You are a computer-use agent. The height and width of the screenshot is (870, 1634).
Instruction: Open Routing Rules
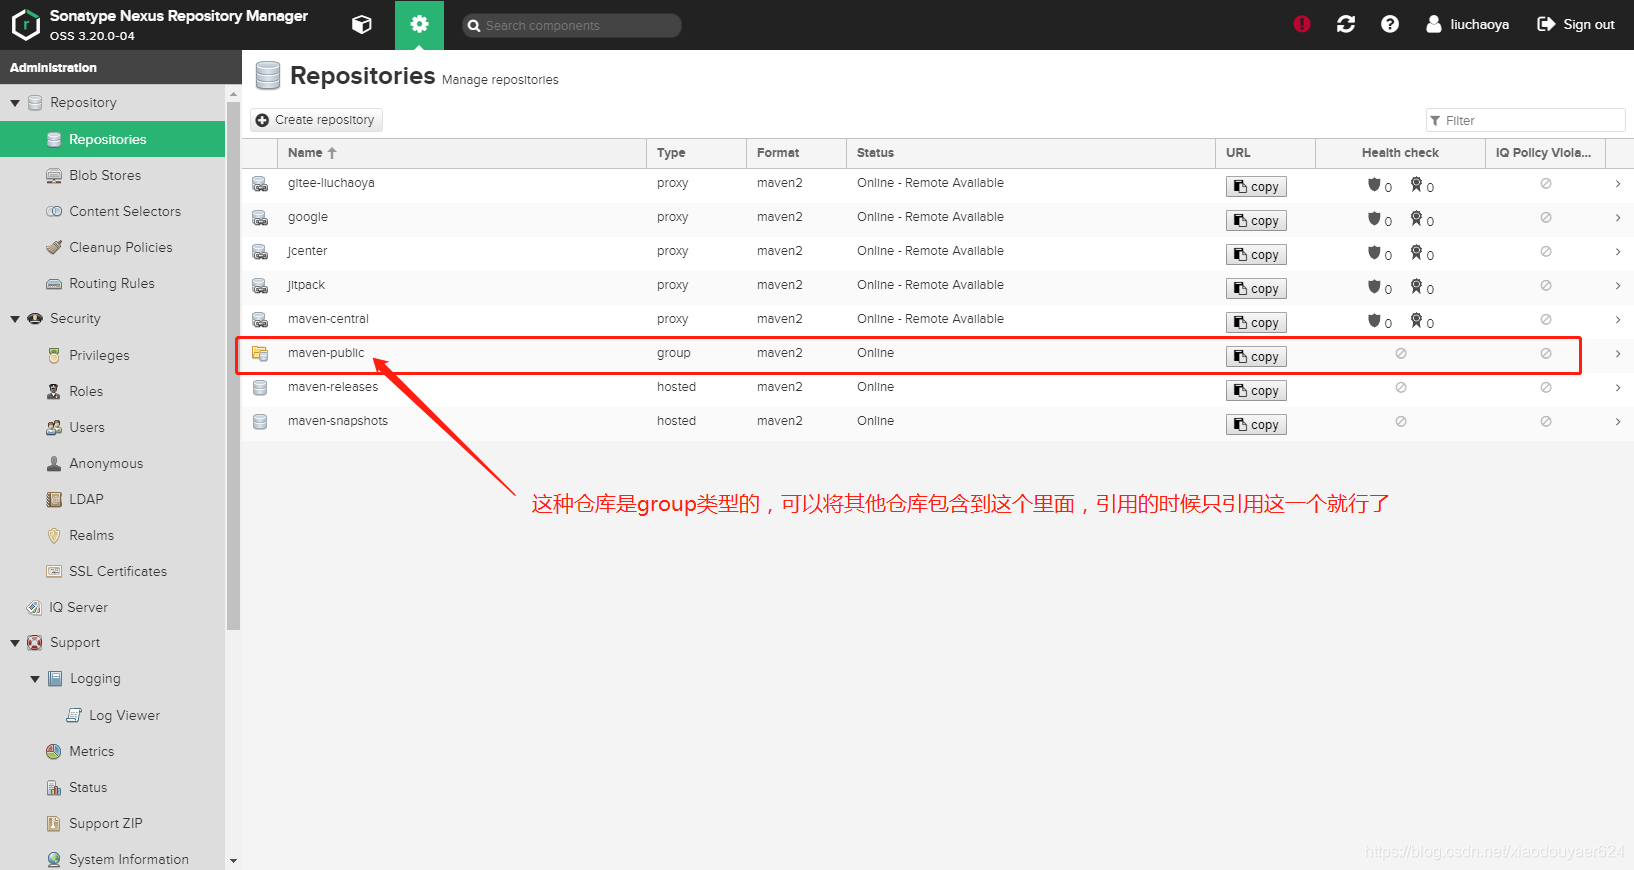(x=113, y=283)
